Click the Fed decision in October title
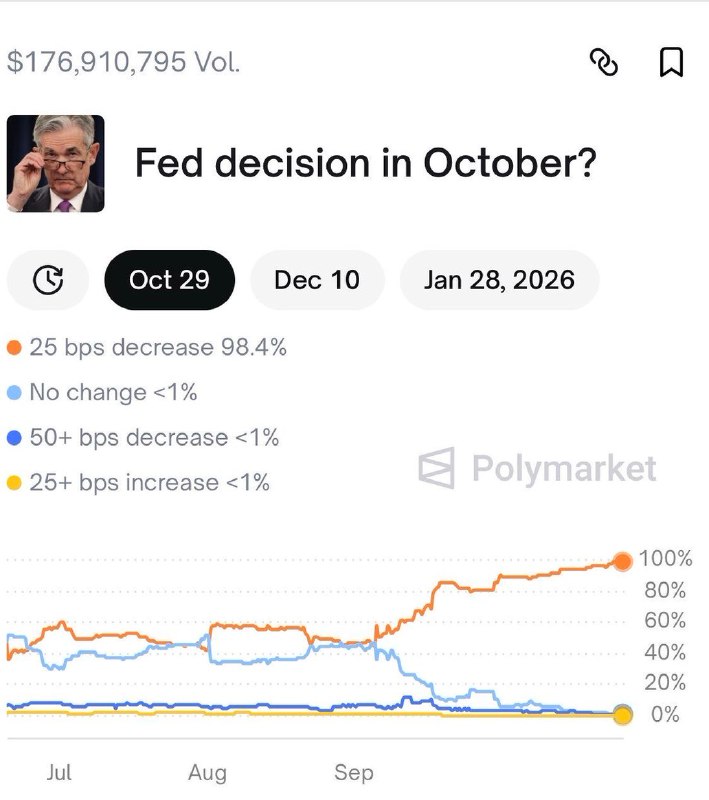This screenshot has width=709, height=800. [x=366, y=163]
